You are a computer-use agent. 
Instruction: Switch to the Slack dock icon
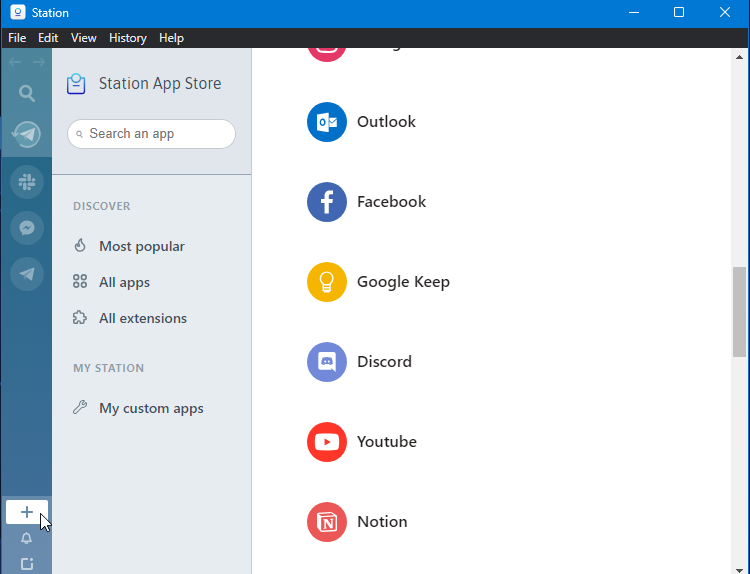[27, 182]
